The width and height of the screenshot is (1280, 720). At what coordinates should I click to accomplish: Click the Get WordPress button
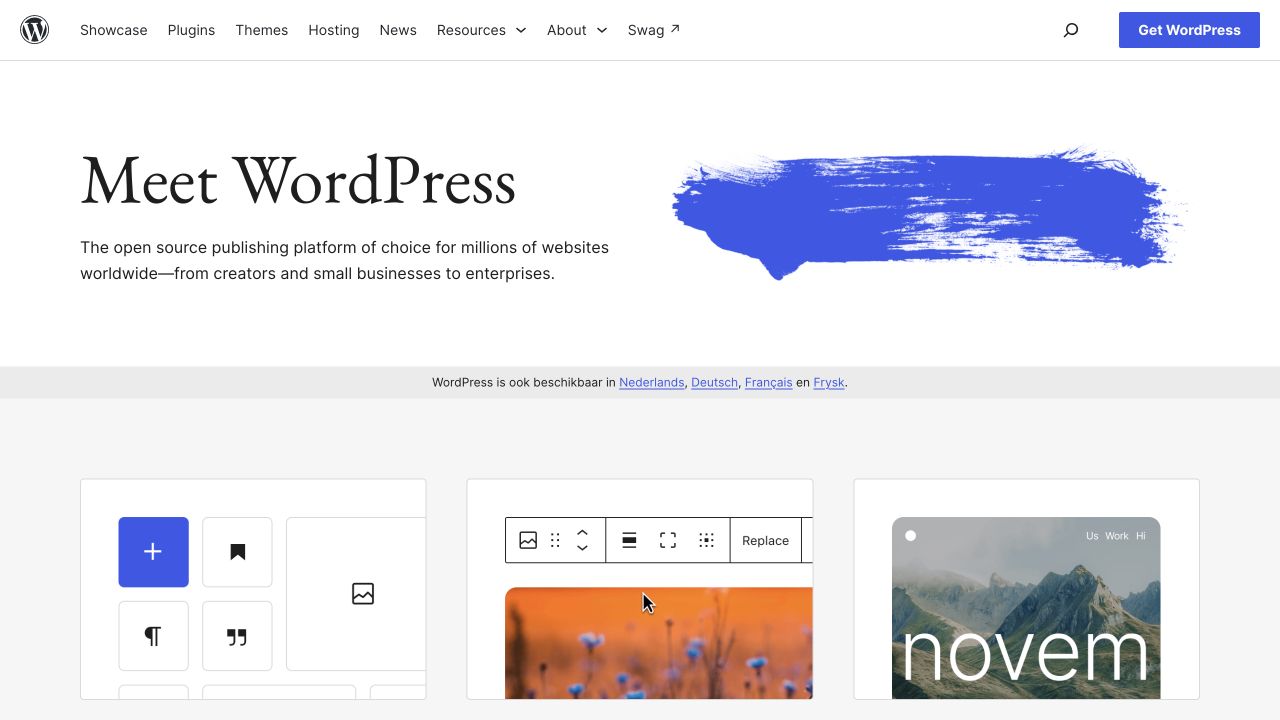pos(1189,30)
